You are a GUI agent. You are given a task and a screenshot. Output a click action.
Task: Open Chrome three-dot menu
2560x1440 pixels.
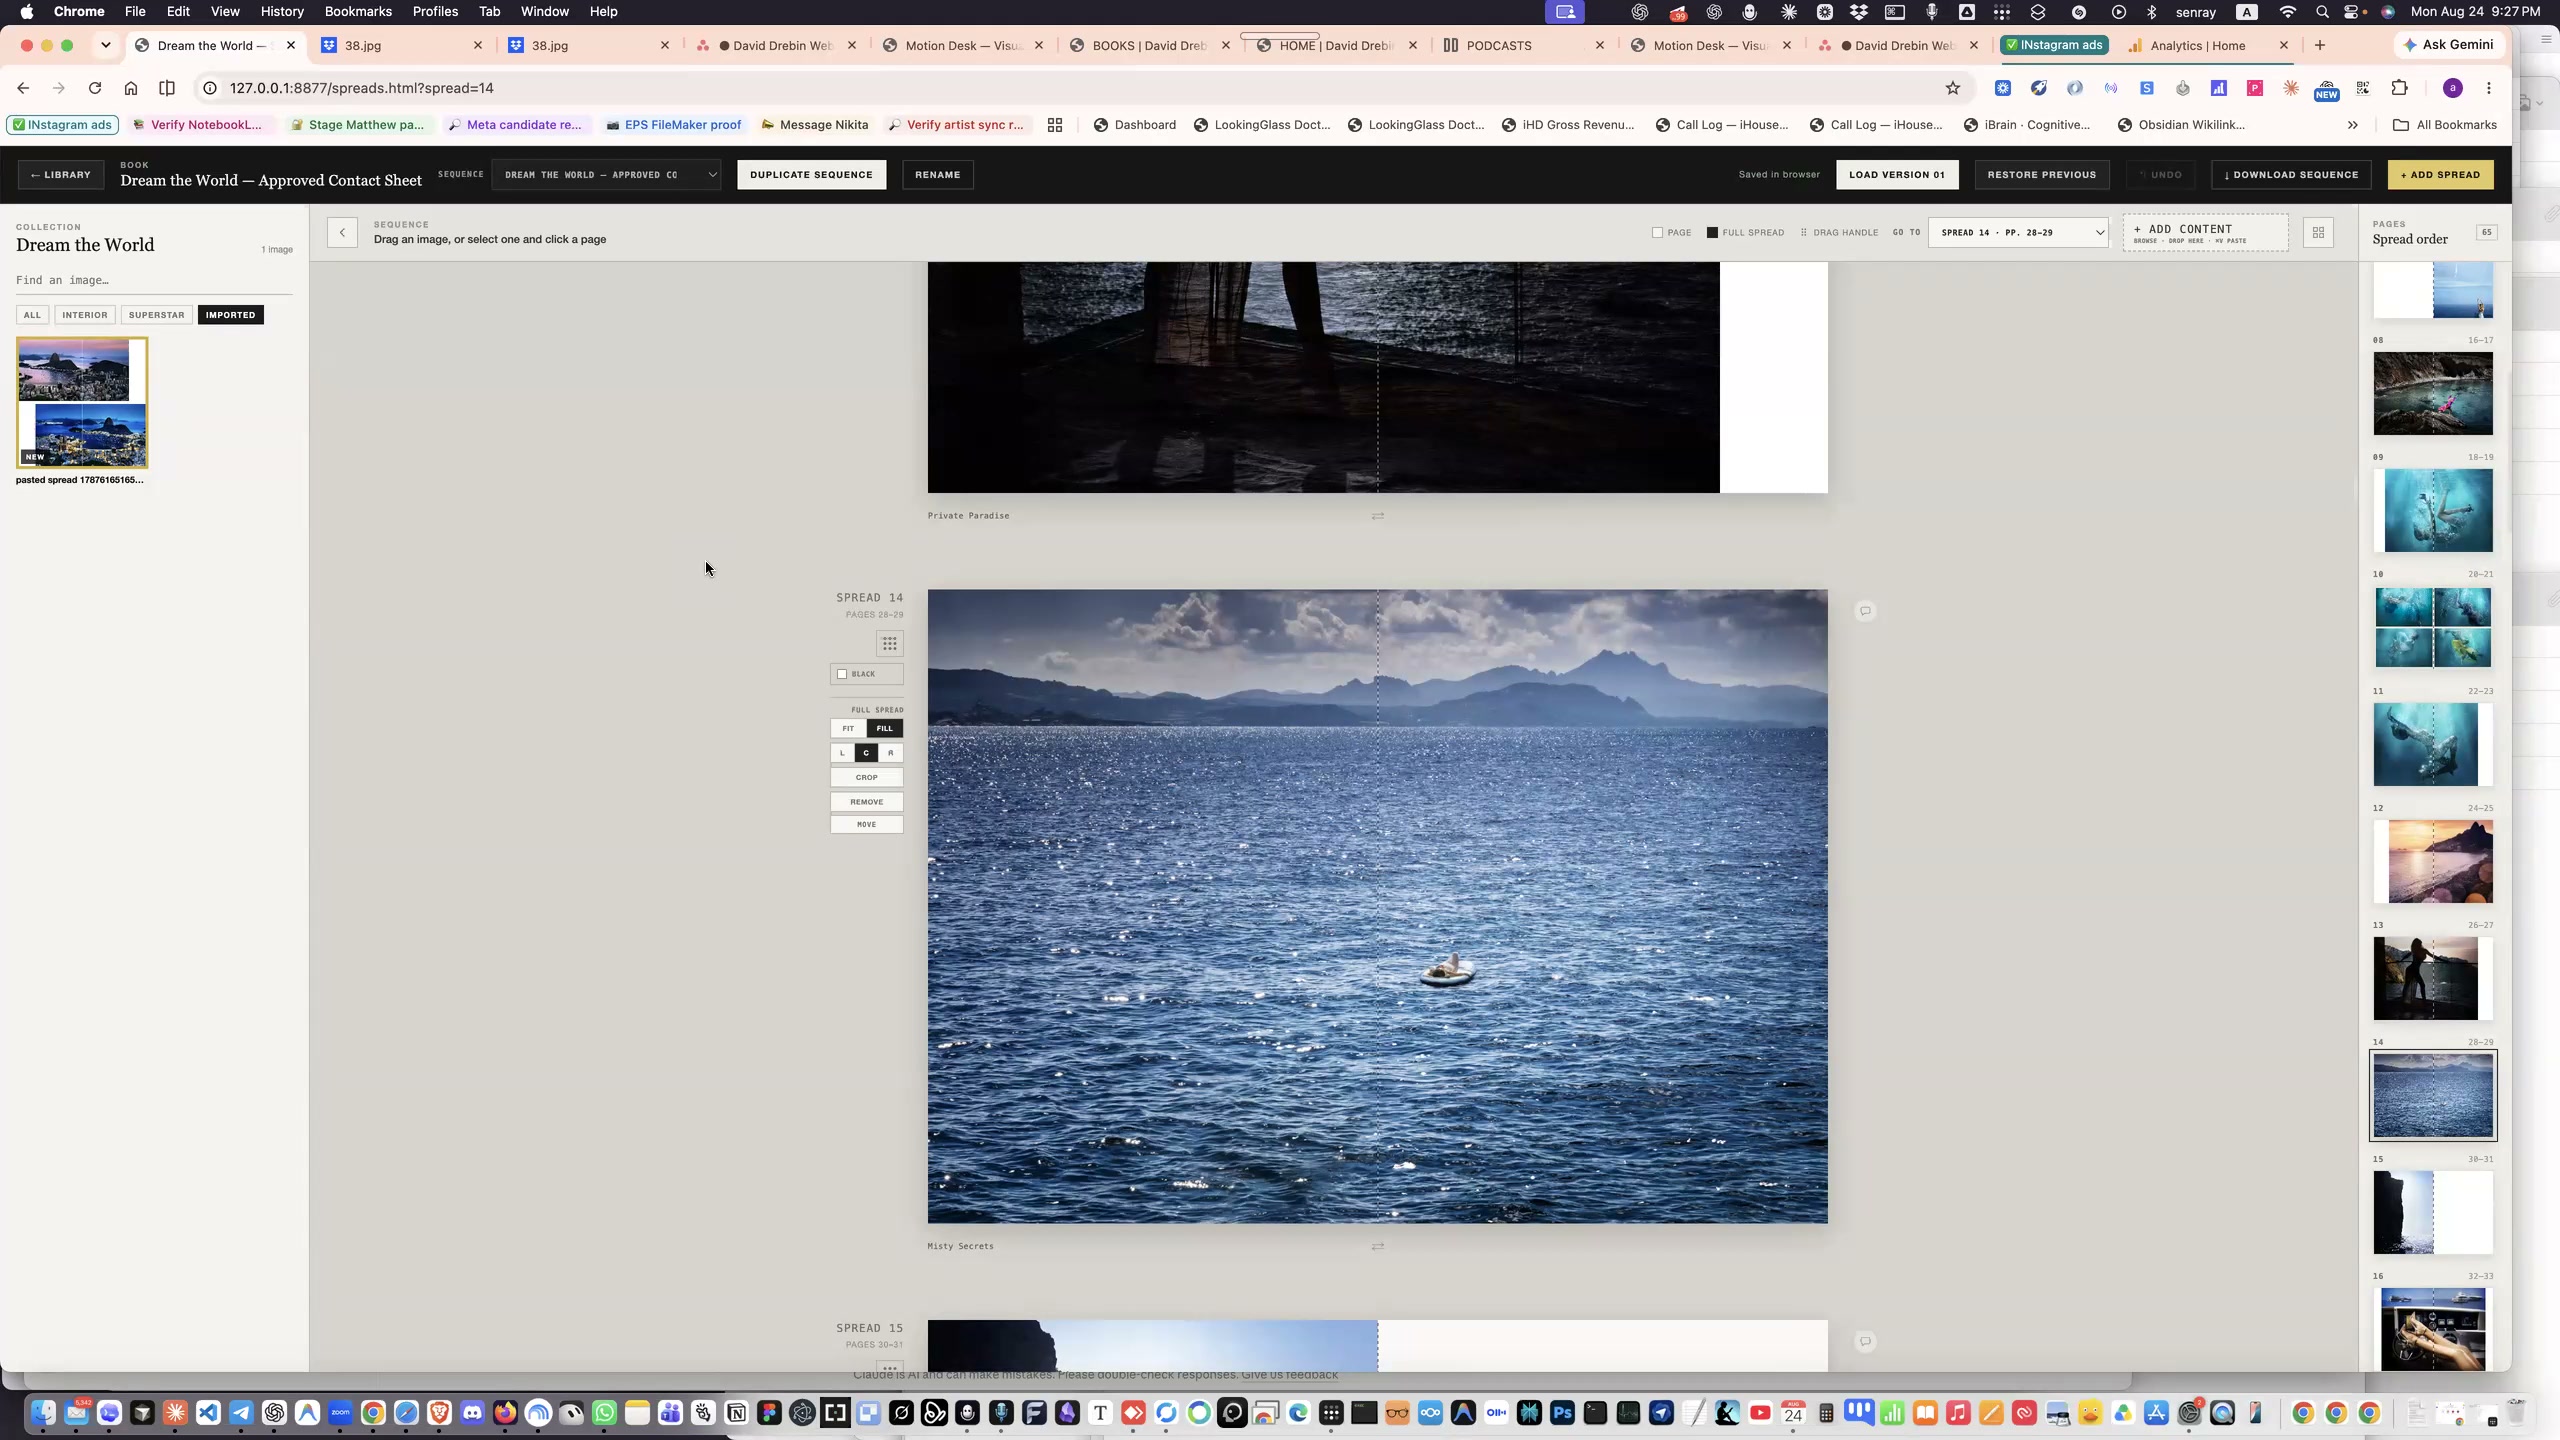pos(2489,88)
